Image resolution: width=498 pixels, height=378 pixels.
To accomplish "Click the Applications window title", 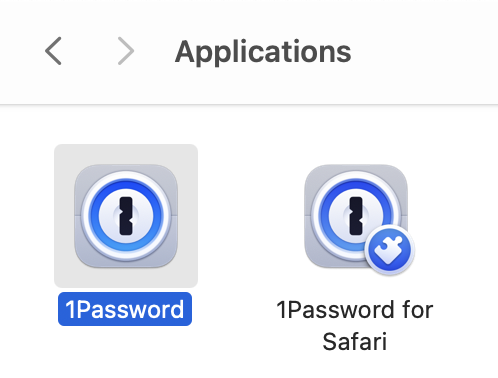I will coord(263,52).
